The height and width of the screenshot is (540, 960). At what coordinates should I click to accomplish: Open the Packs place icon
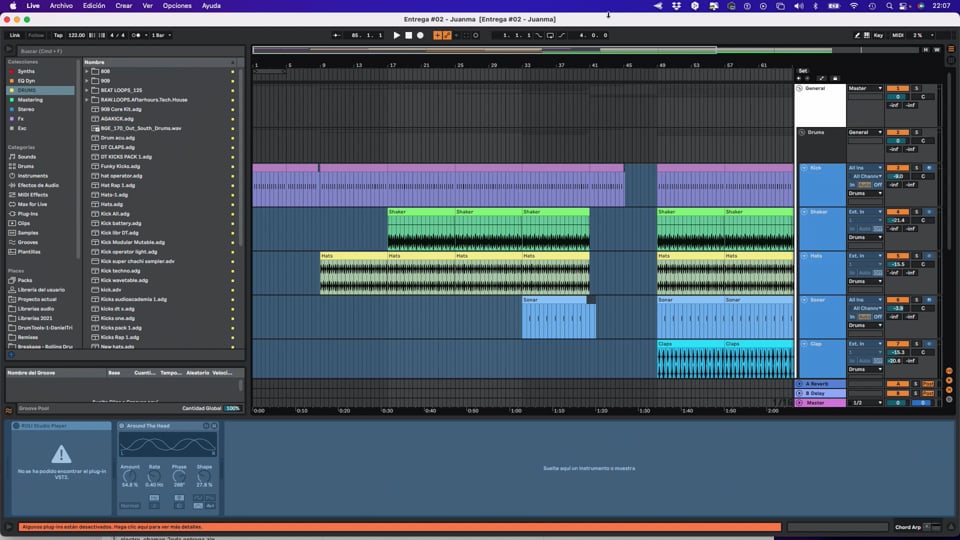point(12,280)
